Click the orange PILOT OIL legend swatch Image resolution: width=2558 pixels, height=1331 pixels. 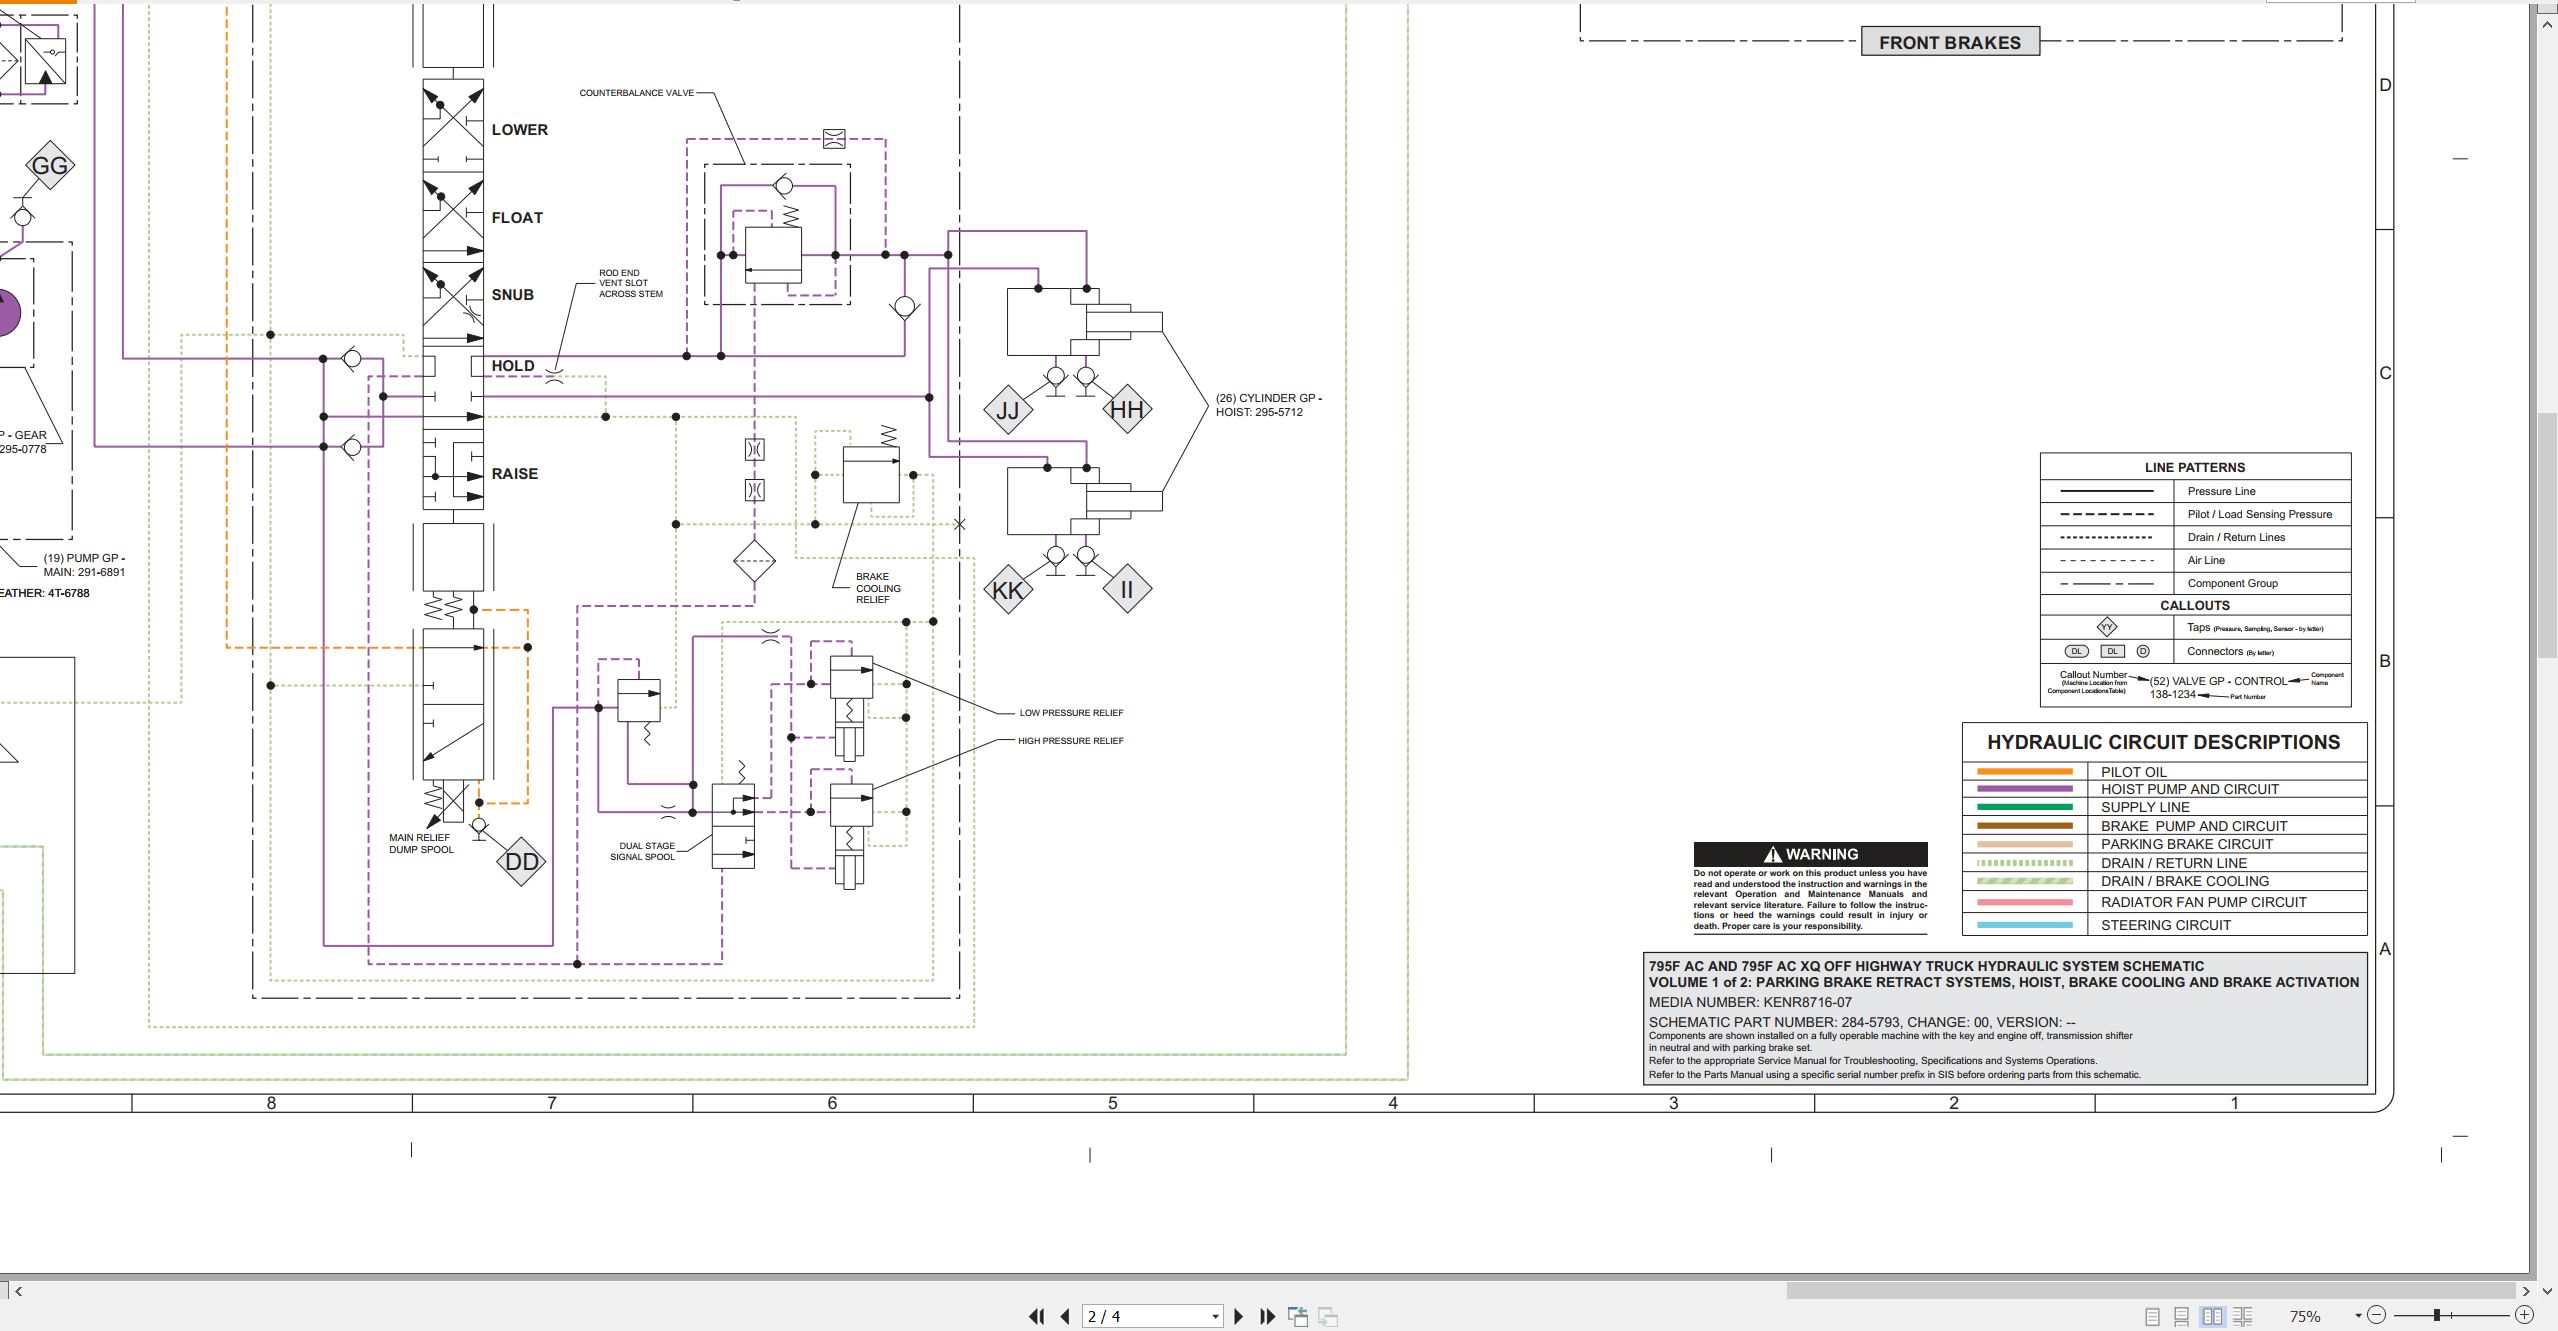[2025, 771]
